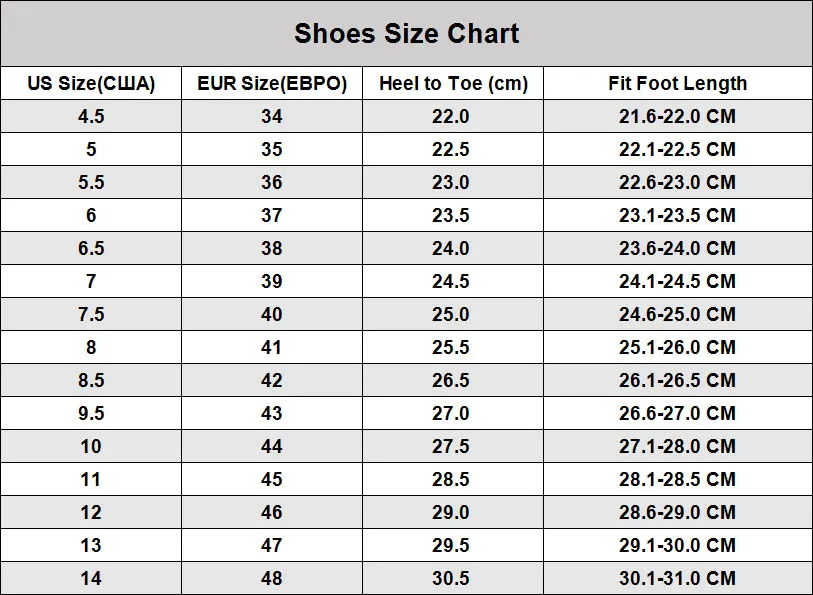
Task: Select US size 12 cell
Action: [91, 512]
